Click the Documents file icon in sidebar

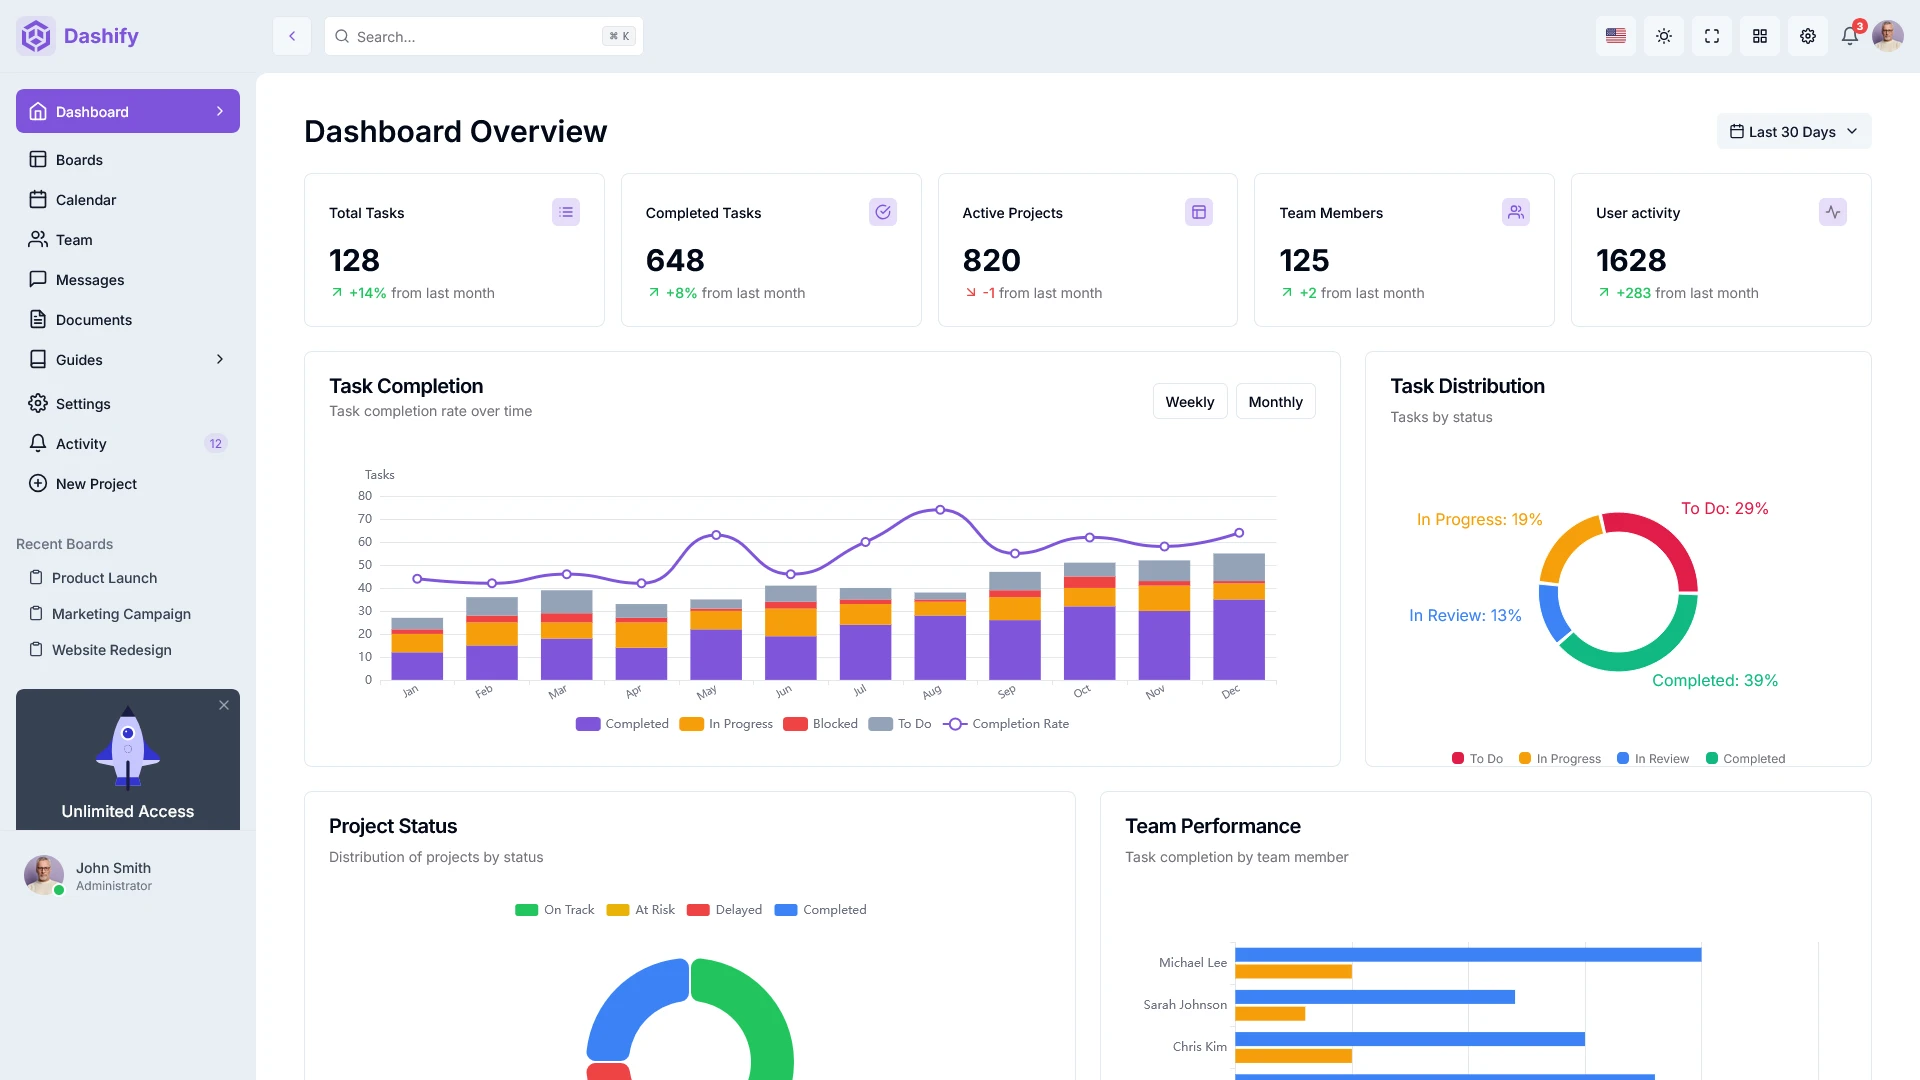click(38, 319)
